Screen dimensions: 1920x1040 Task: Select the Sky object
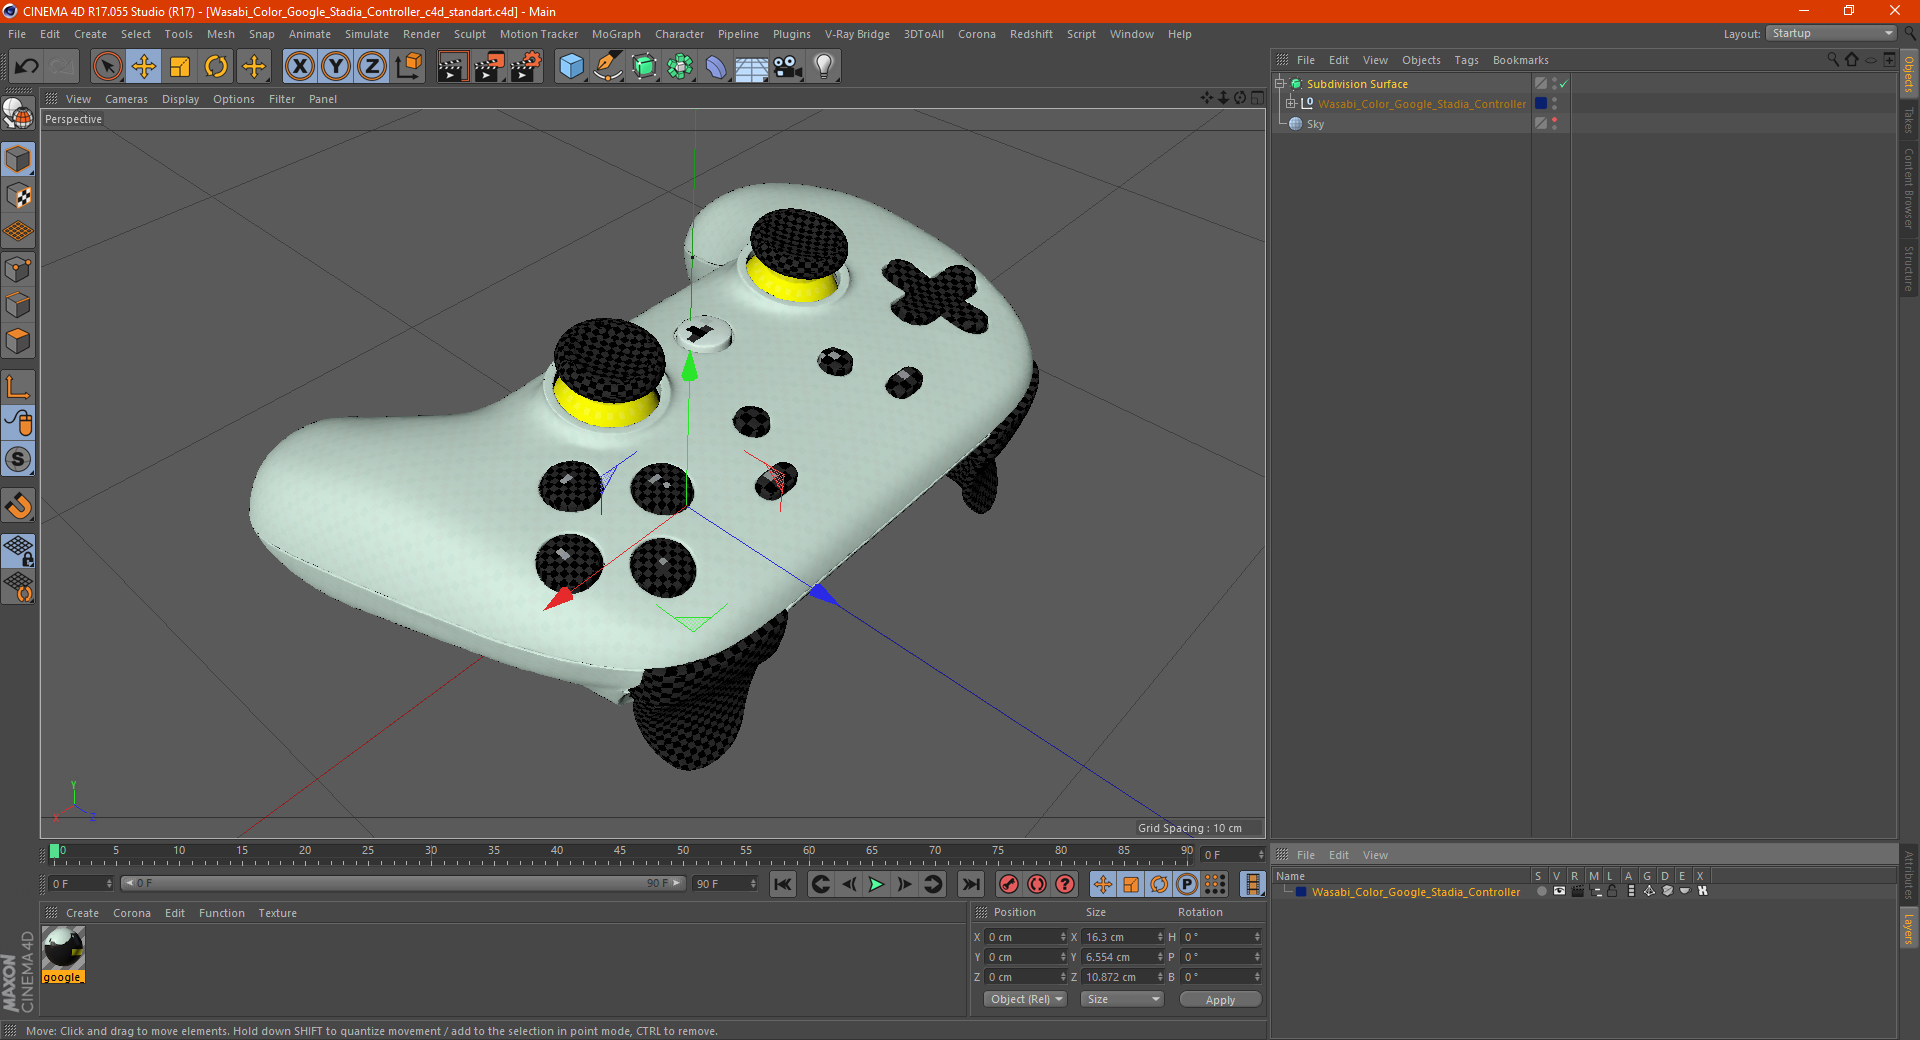click(x=1315, y=124)
